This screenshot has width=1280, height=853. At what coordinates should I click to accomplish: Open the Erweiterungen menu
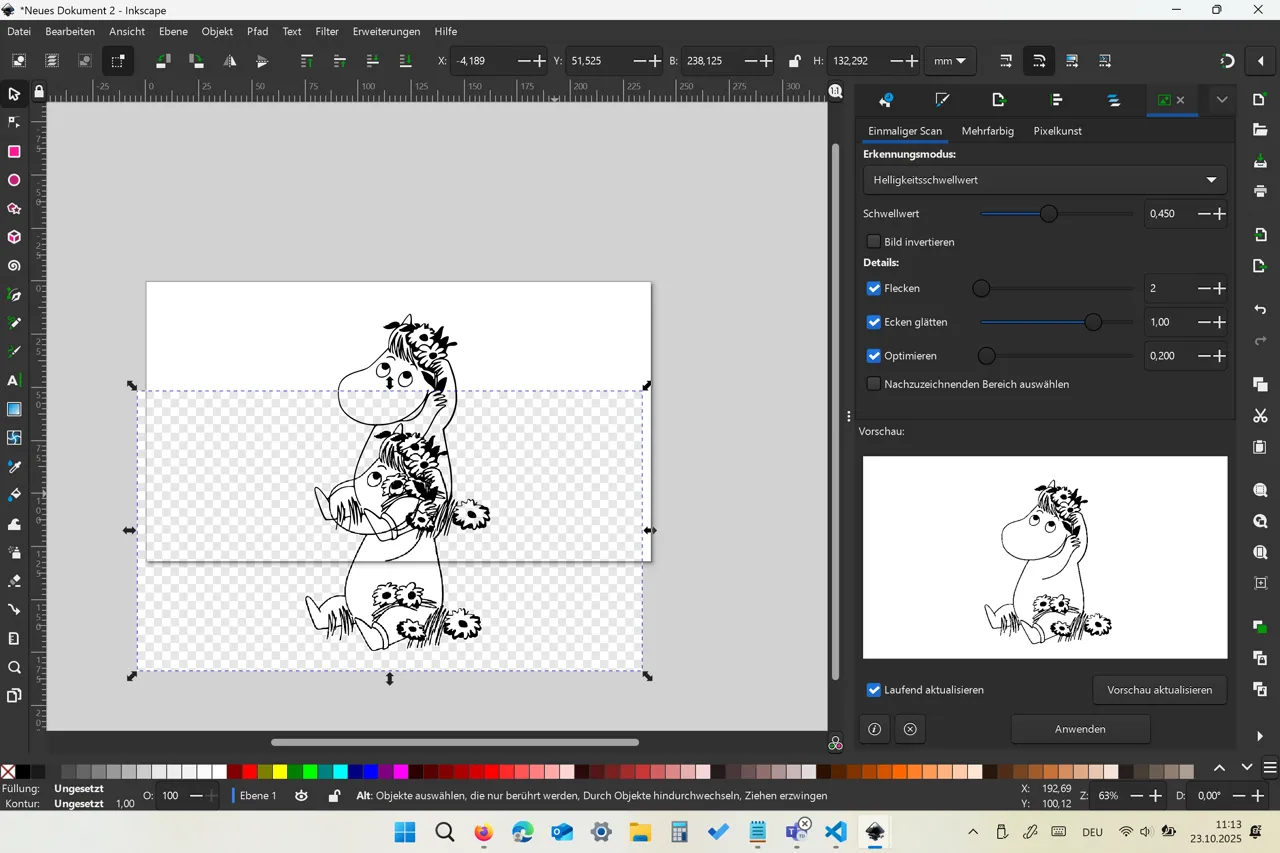(386, 31)
